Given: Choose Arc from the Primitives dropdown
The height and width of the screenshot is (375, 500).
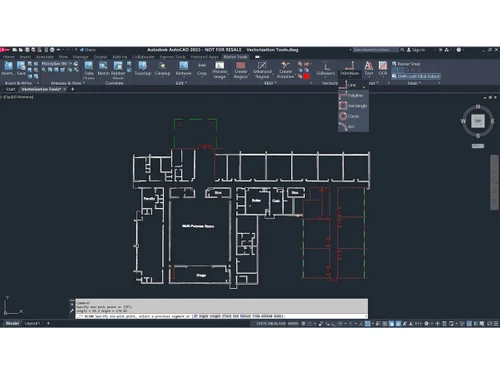Looking at the screenshot, I should [x=353, y=126].
